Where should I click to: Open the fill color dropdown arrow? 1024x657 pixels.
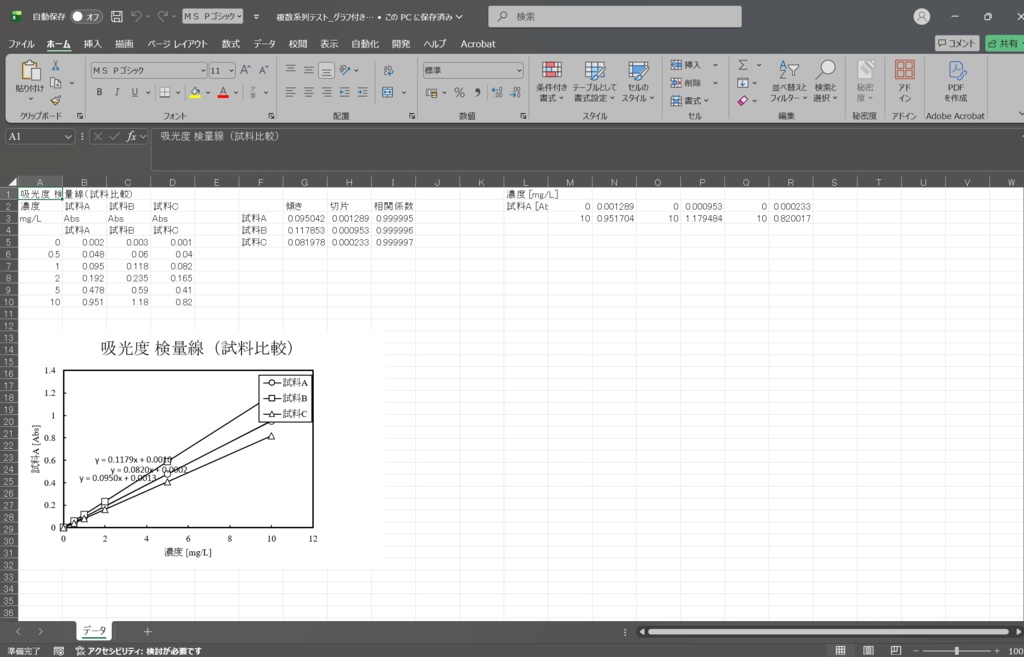pos(208,93)
